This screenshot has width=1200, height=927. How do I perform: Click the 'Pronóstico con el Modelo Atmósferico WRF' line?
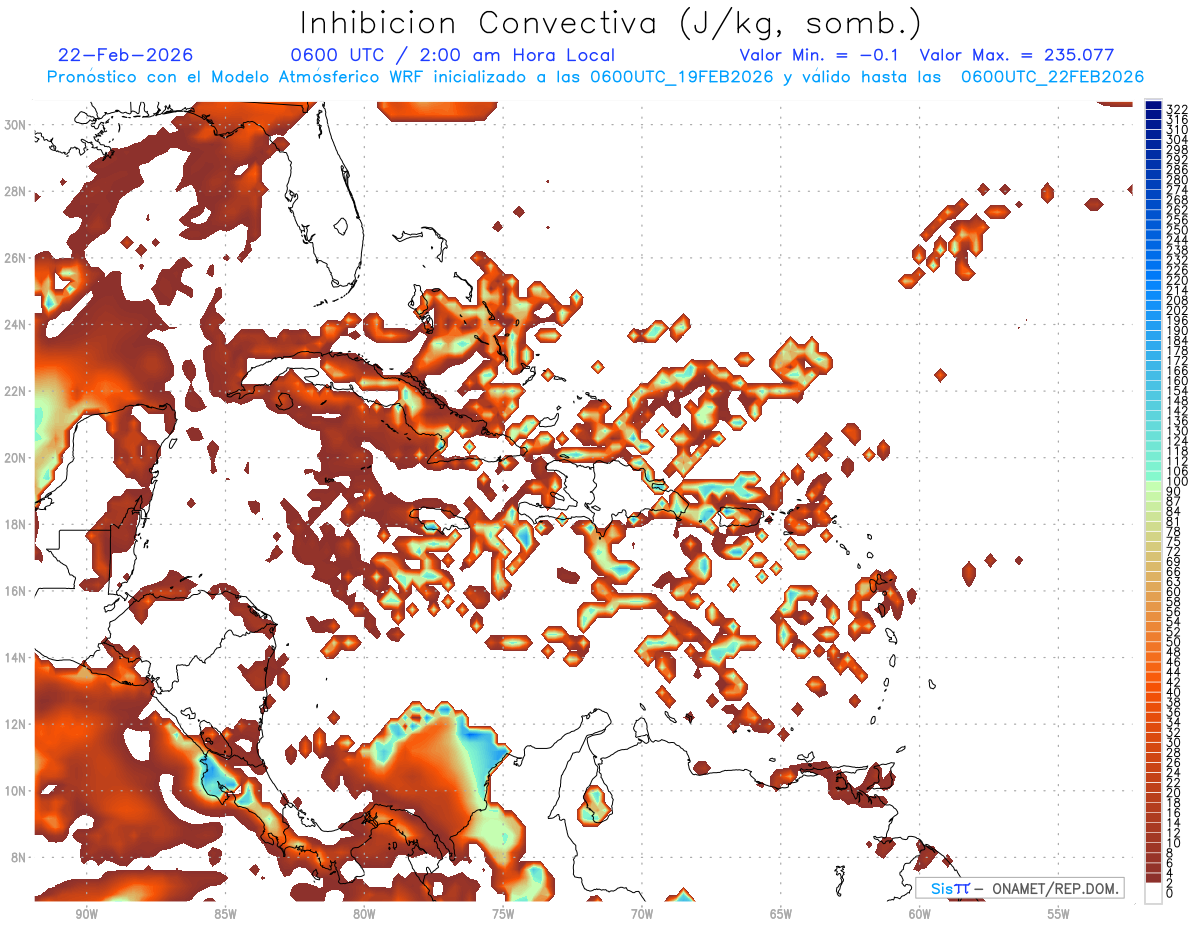(596, 77)
